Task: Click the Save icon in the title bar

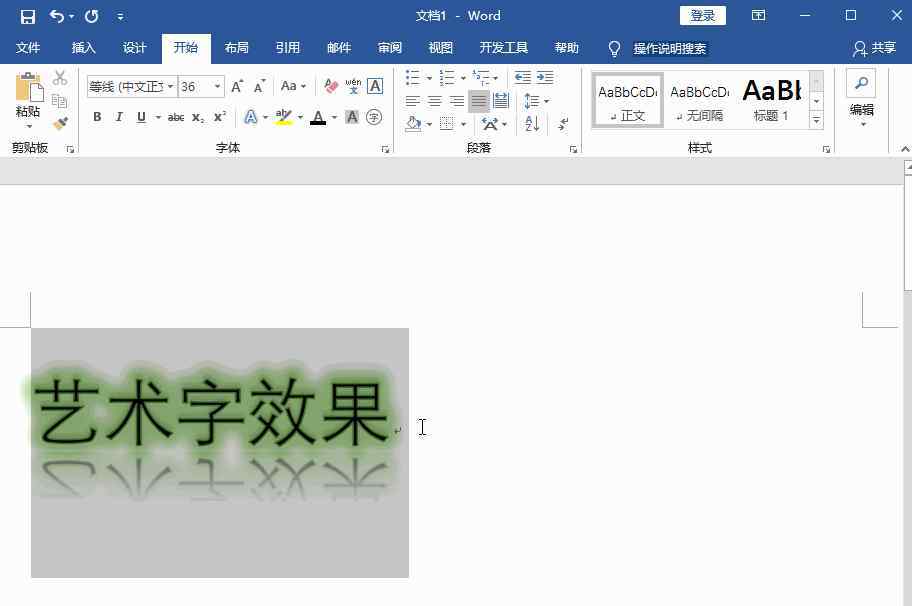Action: 27,16
